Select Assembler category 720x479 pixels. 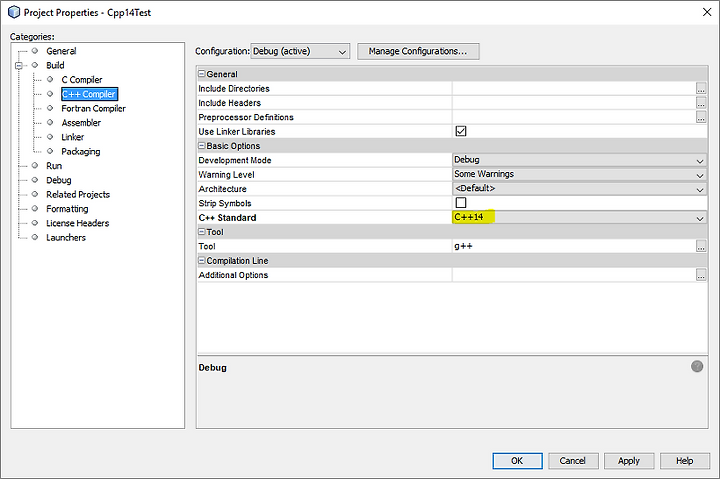pyautogui.click(x=81, y=123)
